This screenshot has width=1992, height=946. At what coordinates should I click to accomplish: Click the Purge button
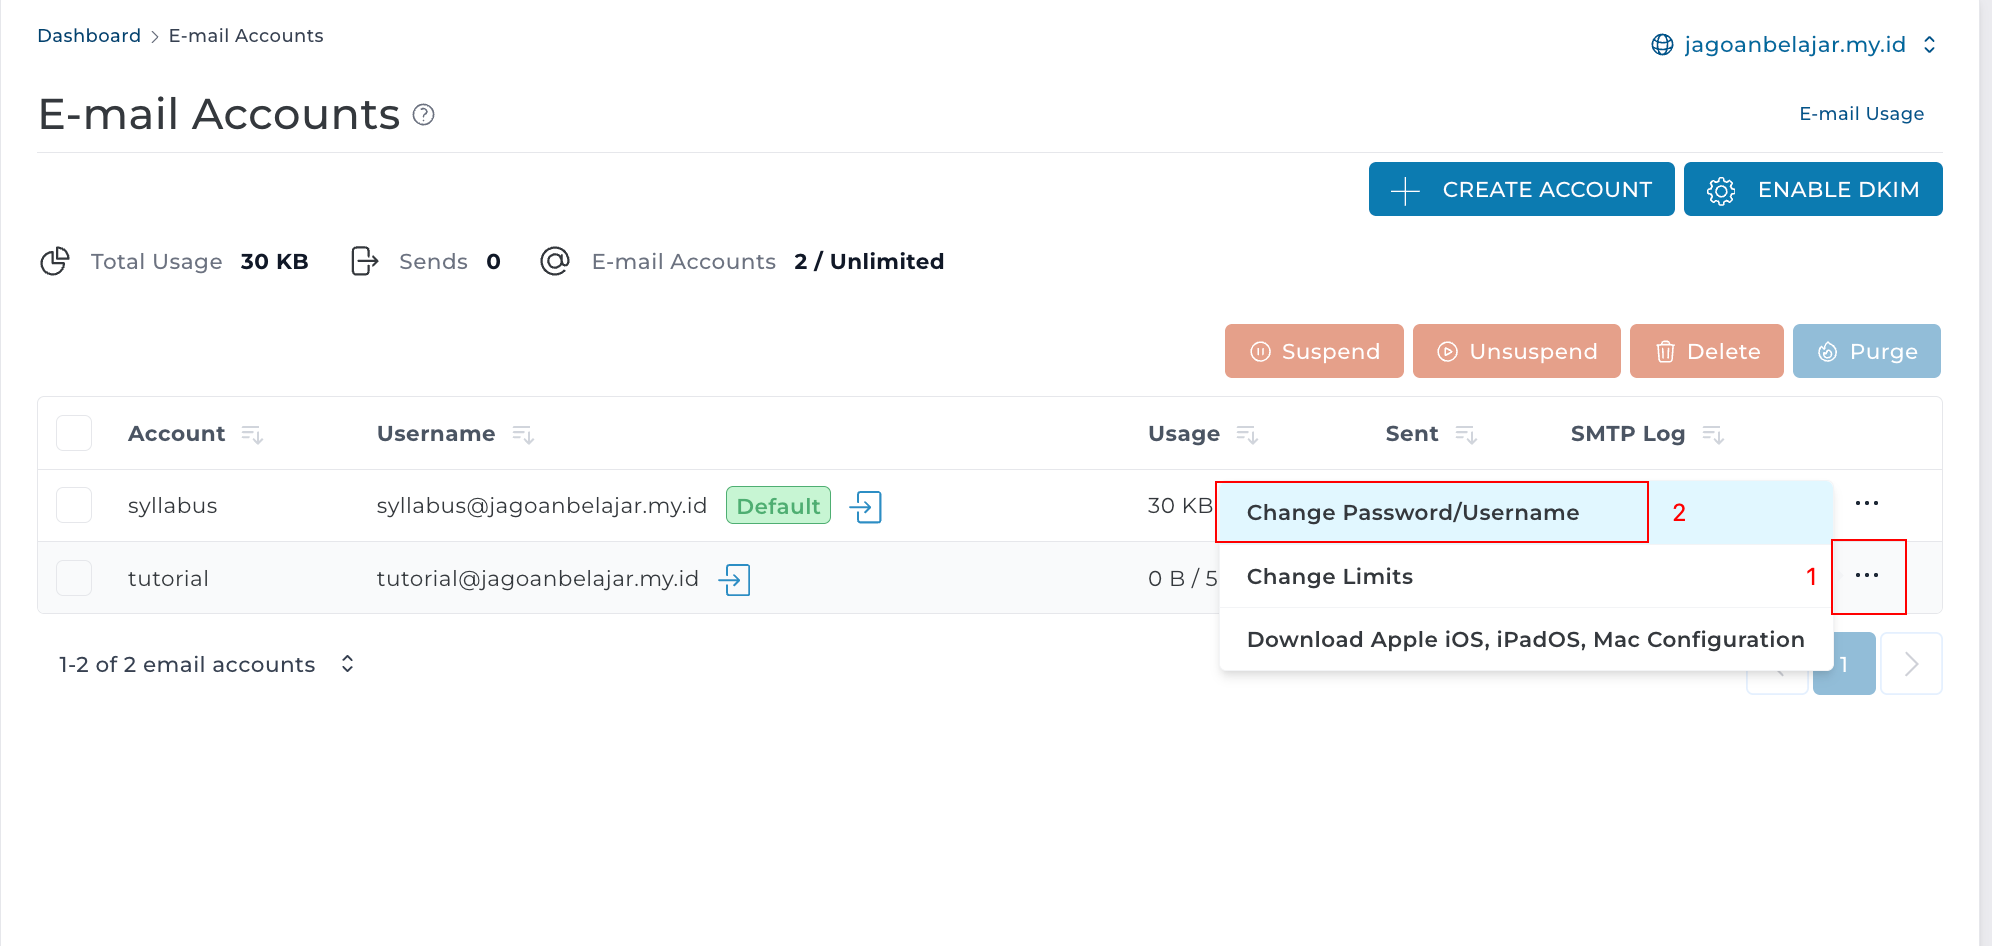coord(1866,351)
